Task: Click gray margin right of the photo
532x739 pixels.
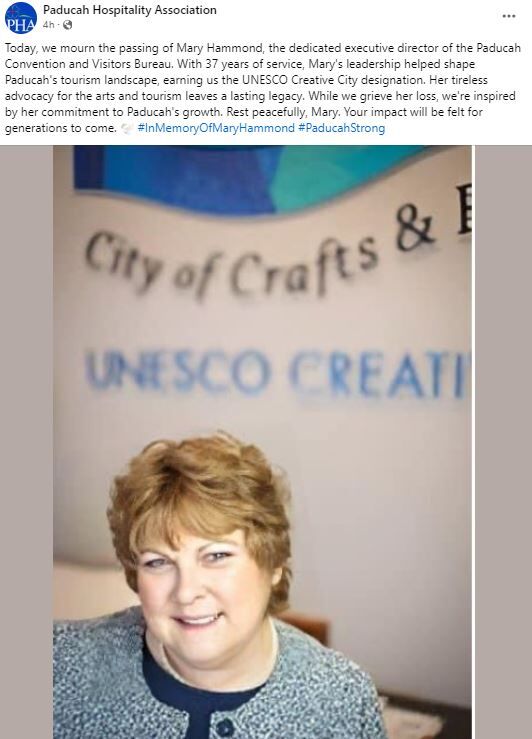Action: point(503,442)
